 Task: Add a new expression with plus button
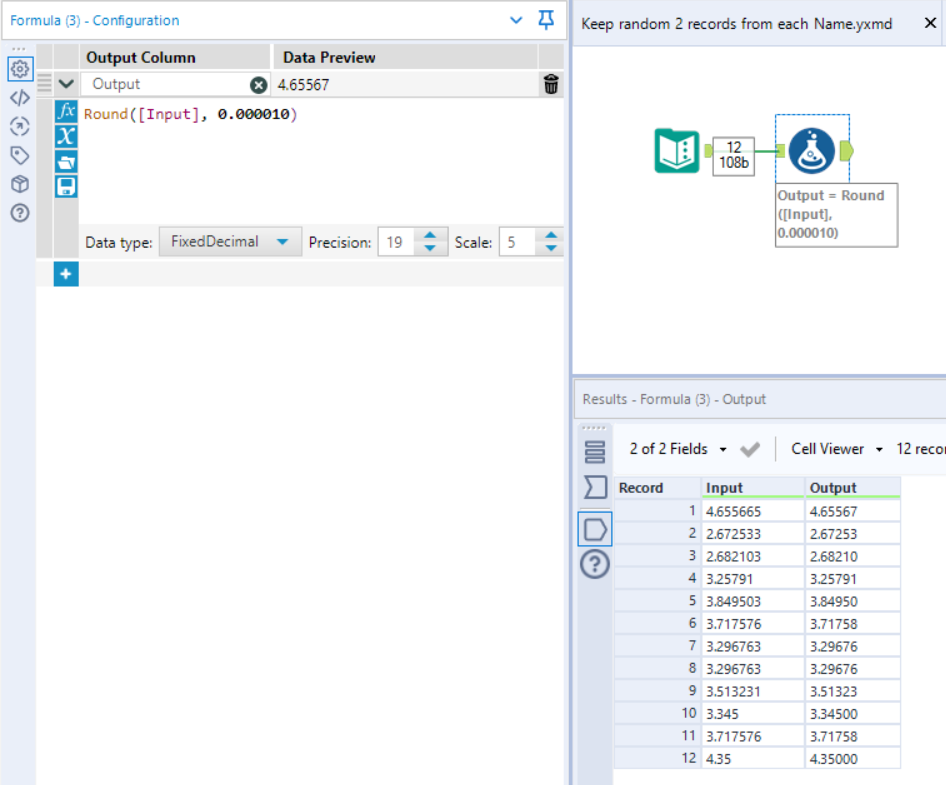[x=66, y=274]
